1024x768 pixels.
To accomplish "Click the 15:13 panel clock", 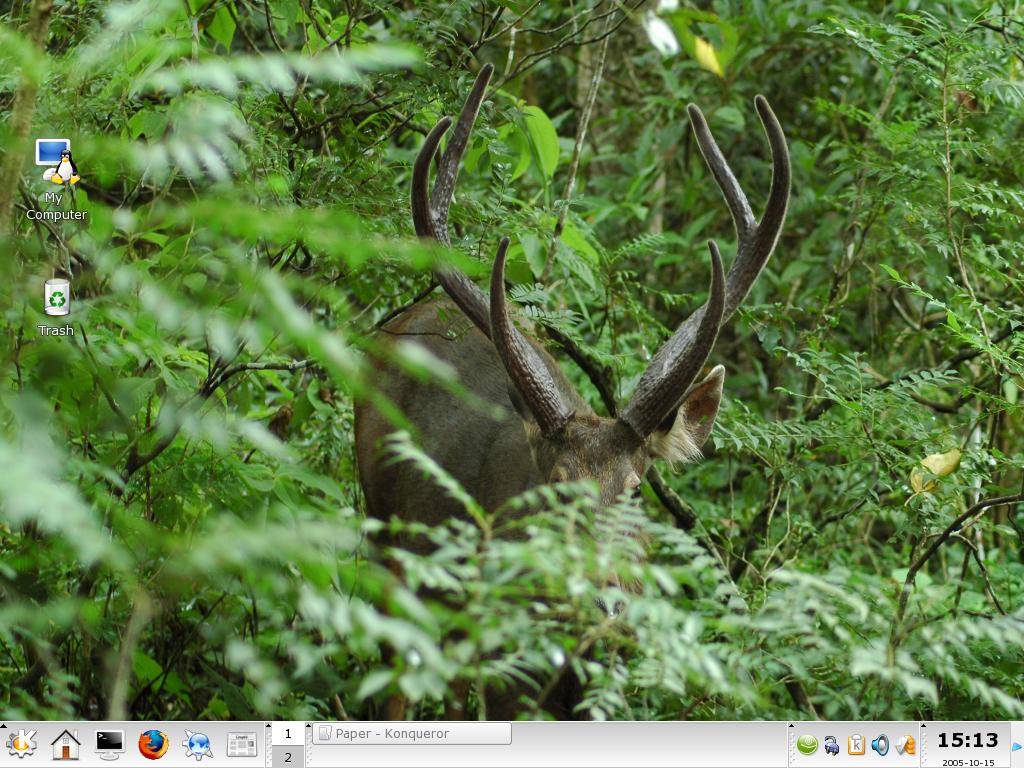I will click(x=968, y=741).
